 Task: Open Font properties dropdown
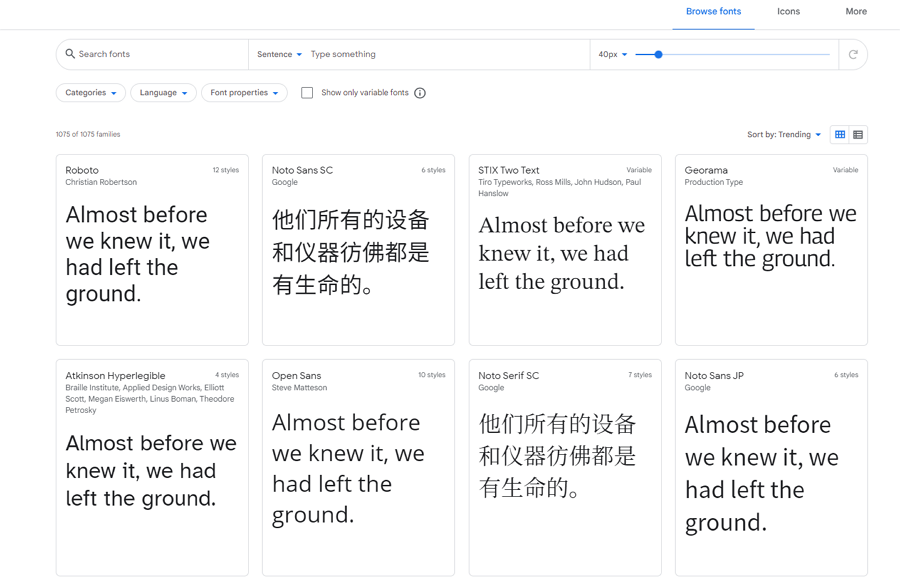244,93
